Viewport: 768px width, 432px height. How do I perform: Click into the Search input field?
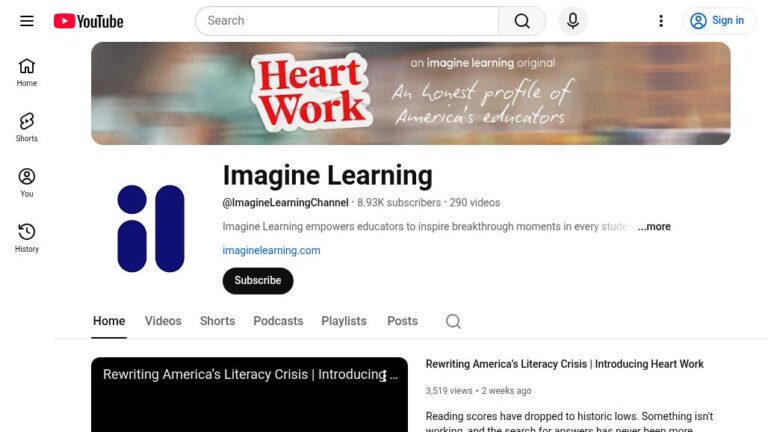click(x=346, y=21)
